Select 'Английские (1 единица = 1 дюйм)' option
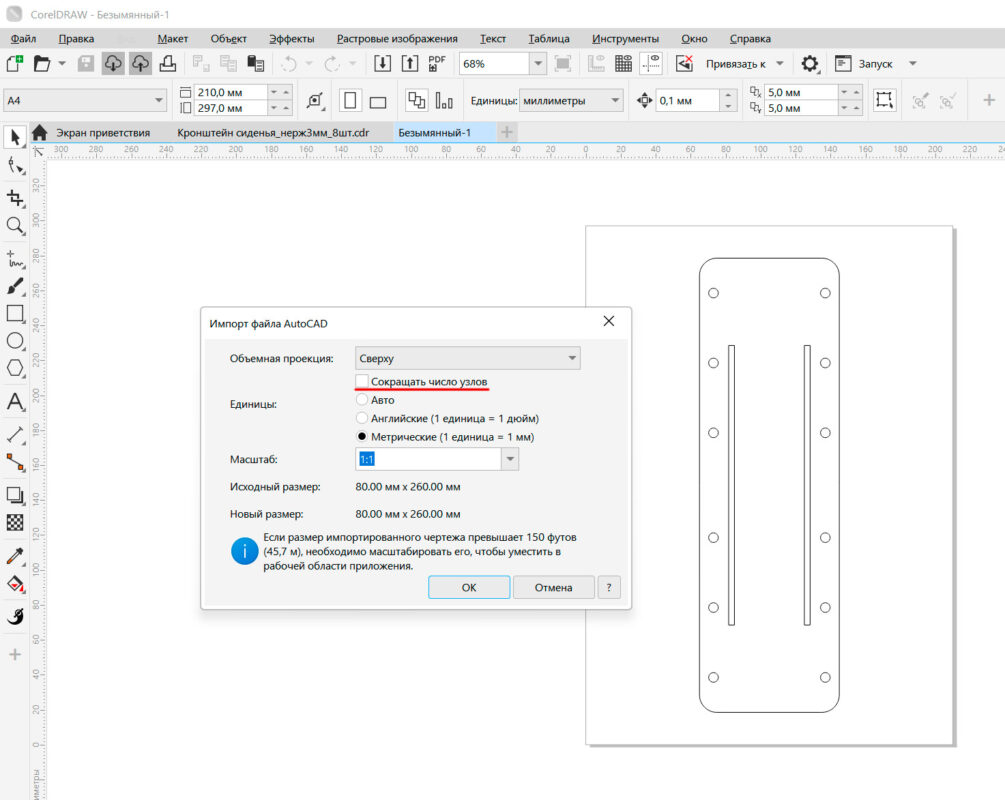This screenshot has width=1005, height=800. pyautogui.click(x=362, y=418)
